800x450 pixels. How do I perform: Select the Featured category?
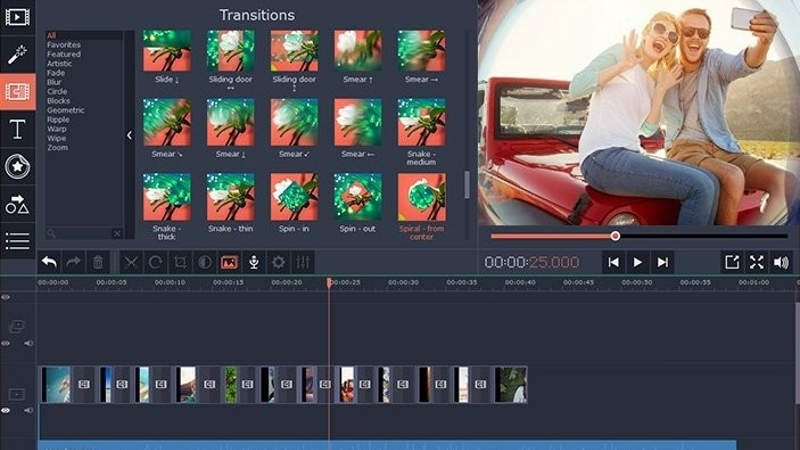[x=64, y=54]
